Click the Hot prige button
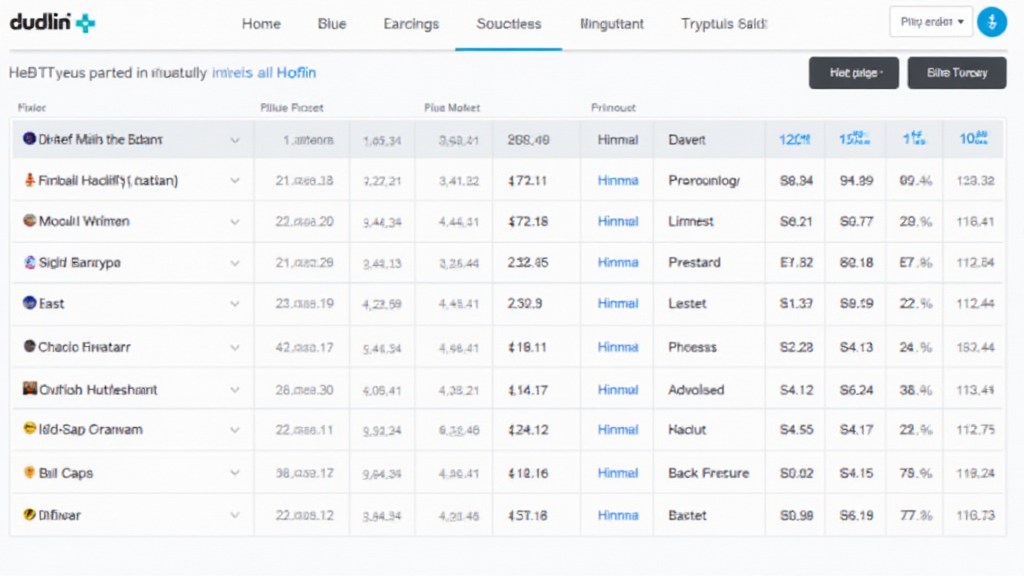Screen dimensions: 1024x576 click(852, 72)
